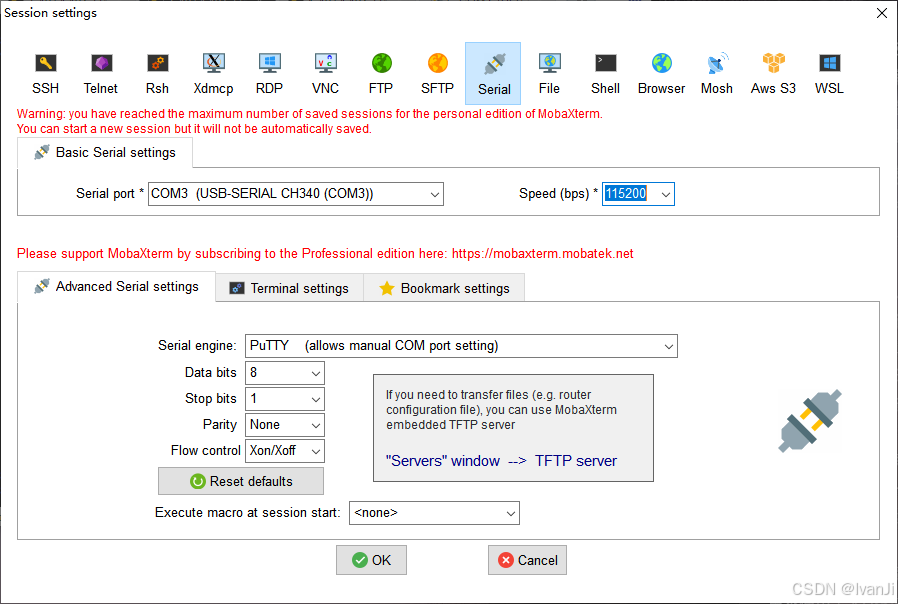Open the Bookmark settings tab
Viewport: 898px width, 604px height.
coord(444,288)
